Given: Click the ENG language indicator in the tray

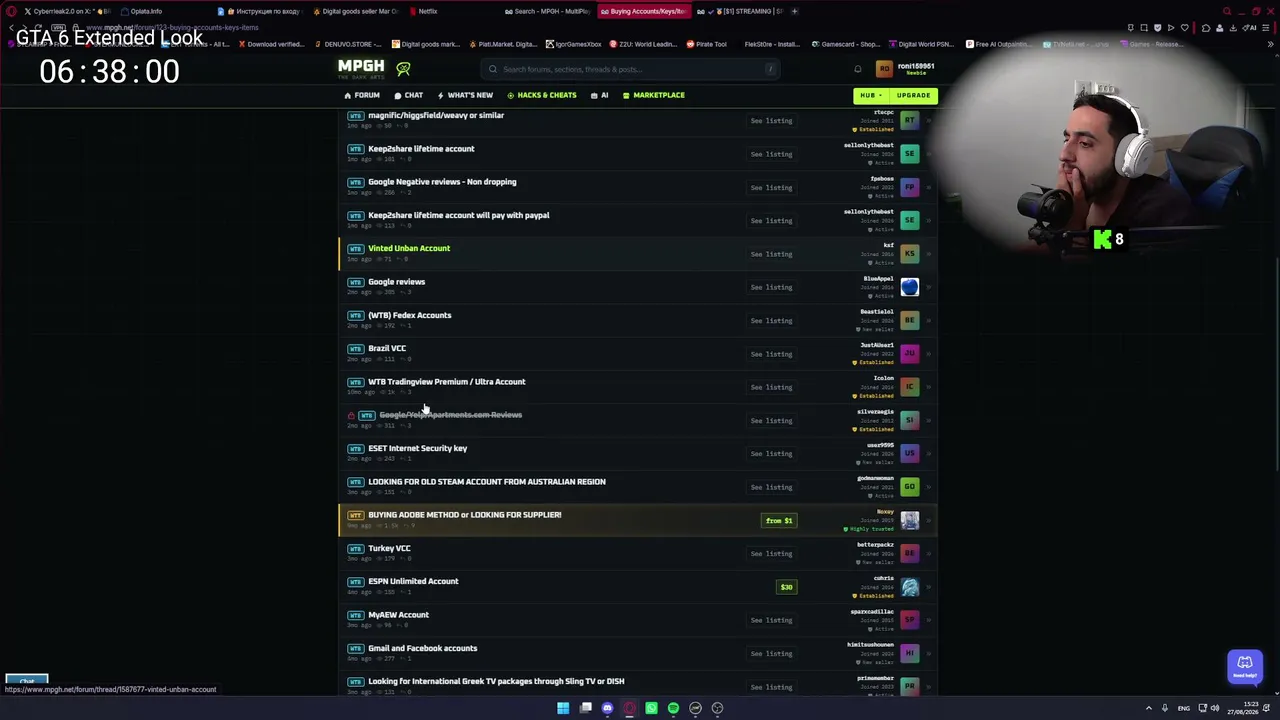Looking at the screenshot, I should [1184, 708].
